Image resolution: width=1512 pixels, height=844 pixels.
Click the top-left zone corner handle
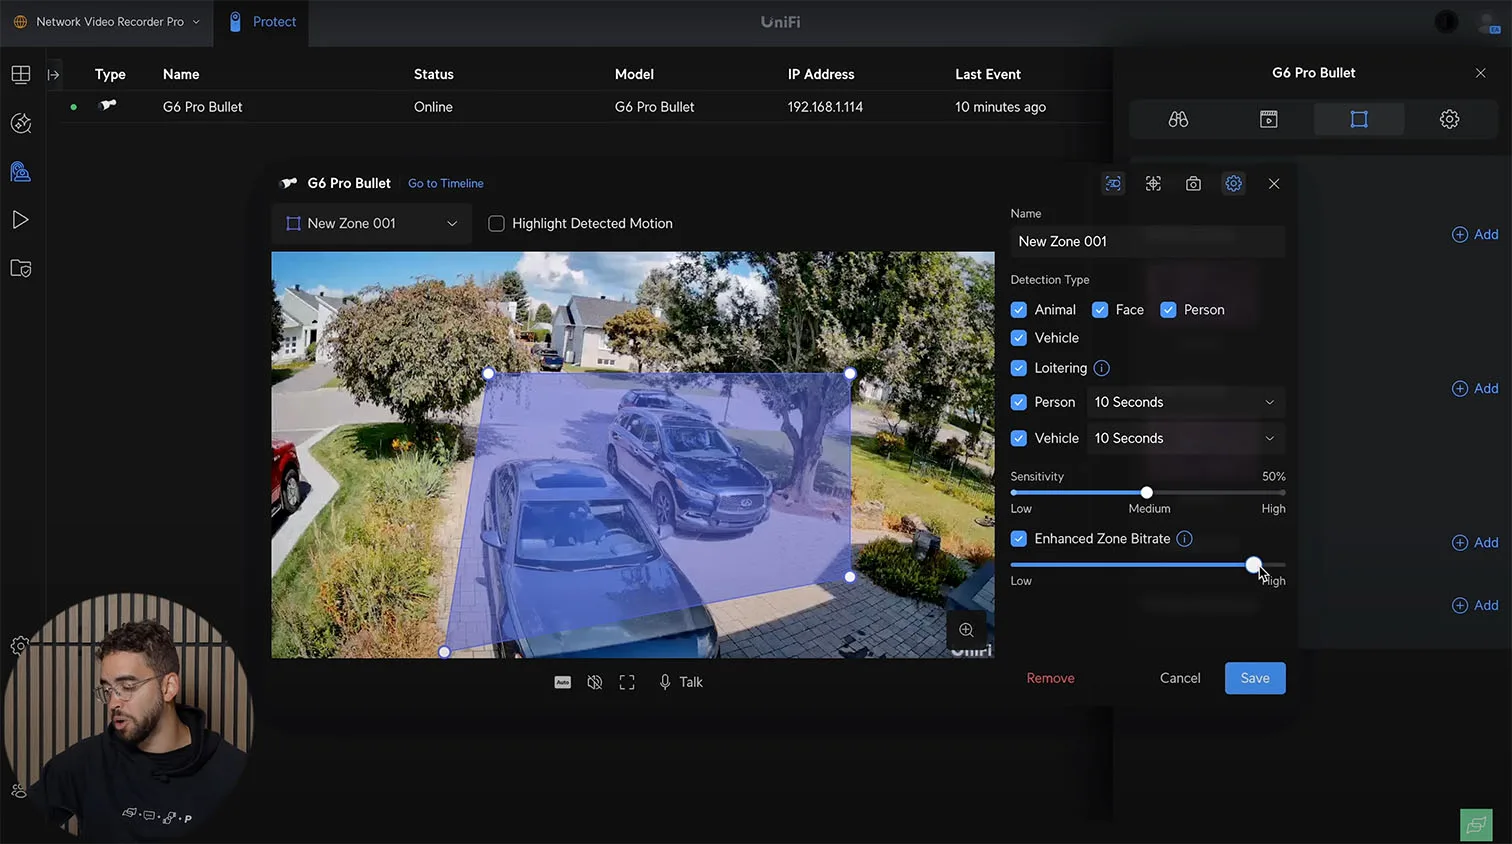[x=488, y=373]
